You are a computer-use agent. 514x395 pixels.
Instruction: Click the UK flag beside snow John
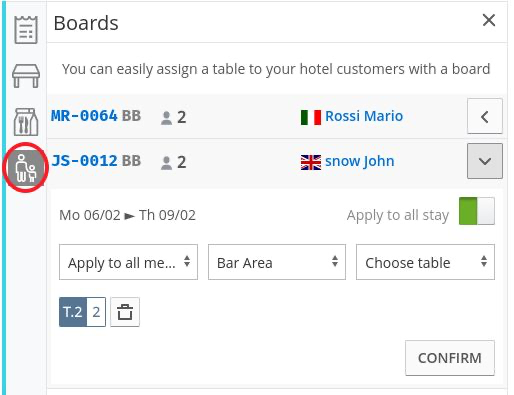[x=311, y=162]
